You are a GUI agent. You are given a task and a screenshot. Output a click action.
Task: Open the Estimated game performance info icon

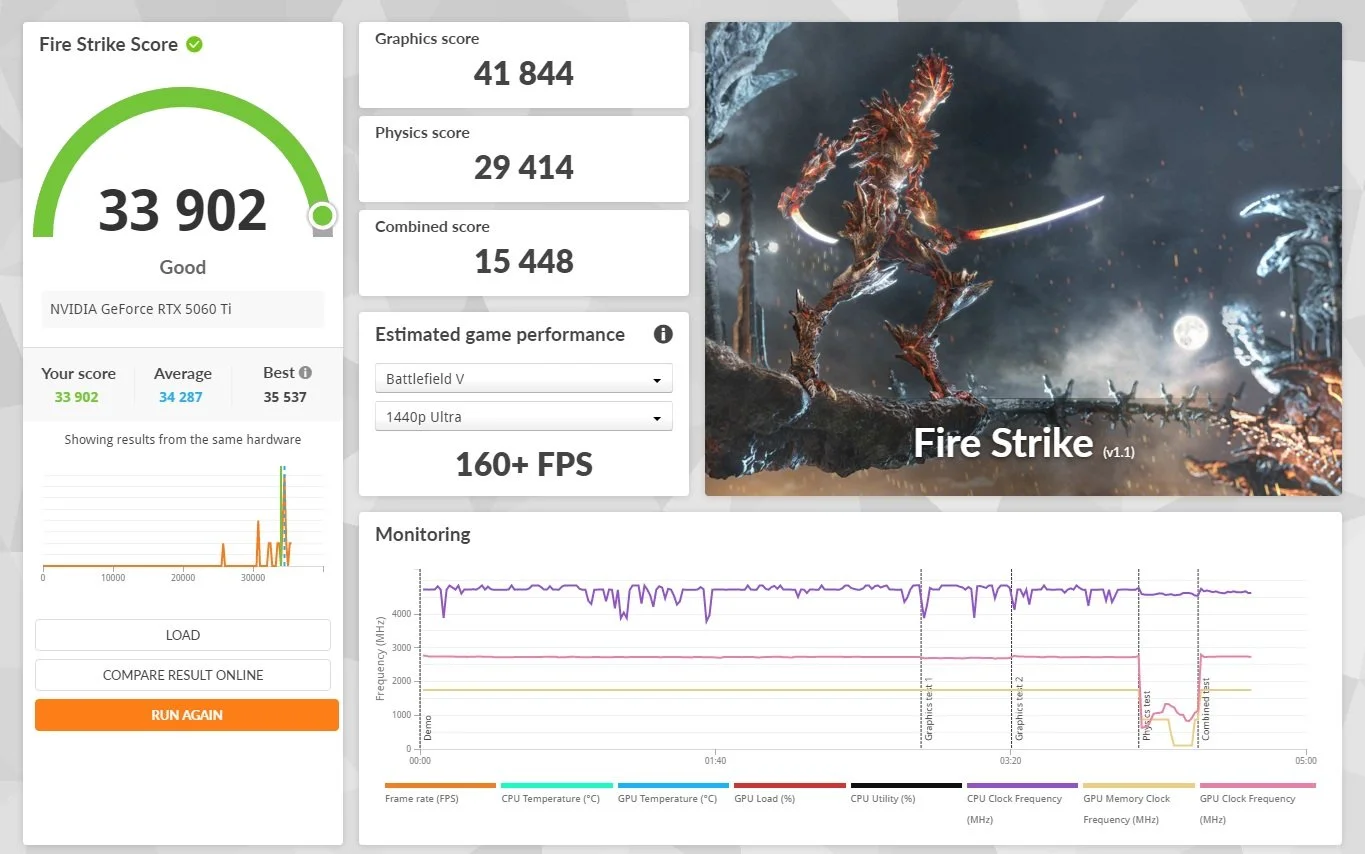click(663, 334)
